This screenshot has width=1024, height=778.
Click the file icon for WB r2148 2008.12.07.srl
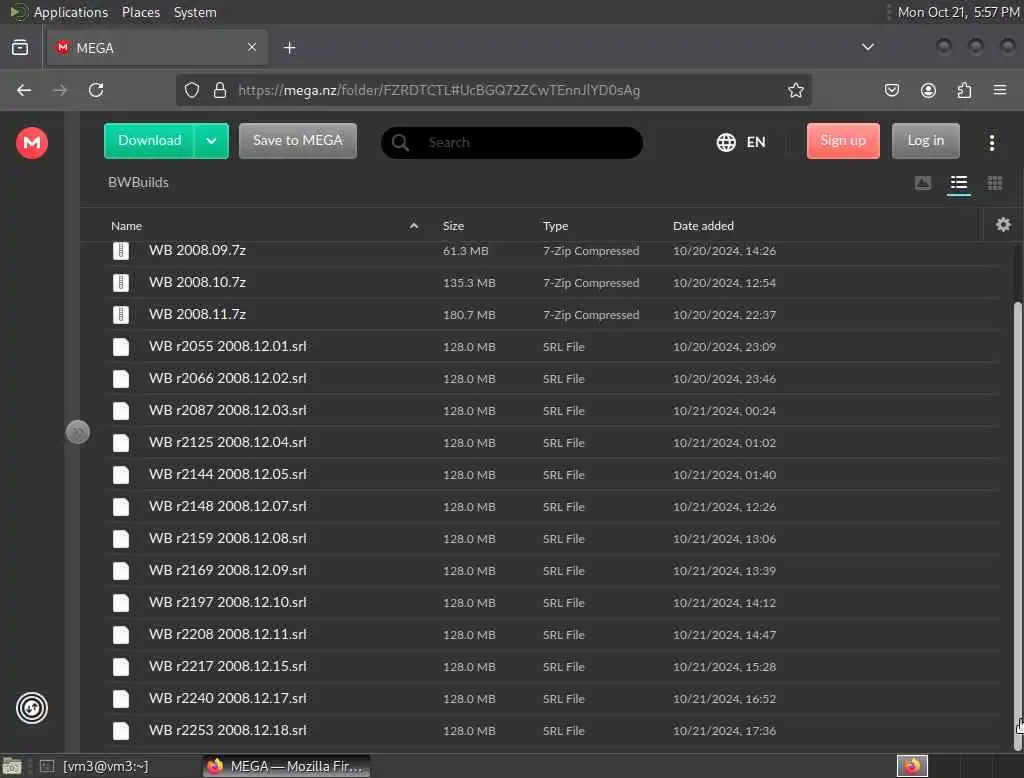pyautogui.click(x=121, y=506)
